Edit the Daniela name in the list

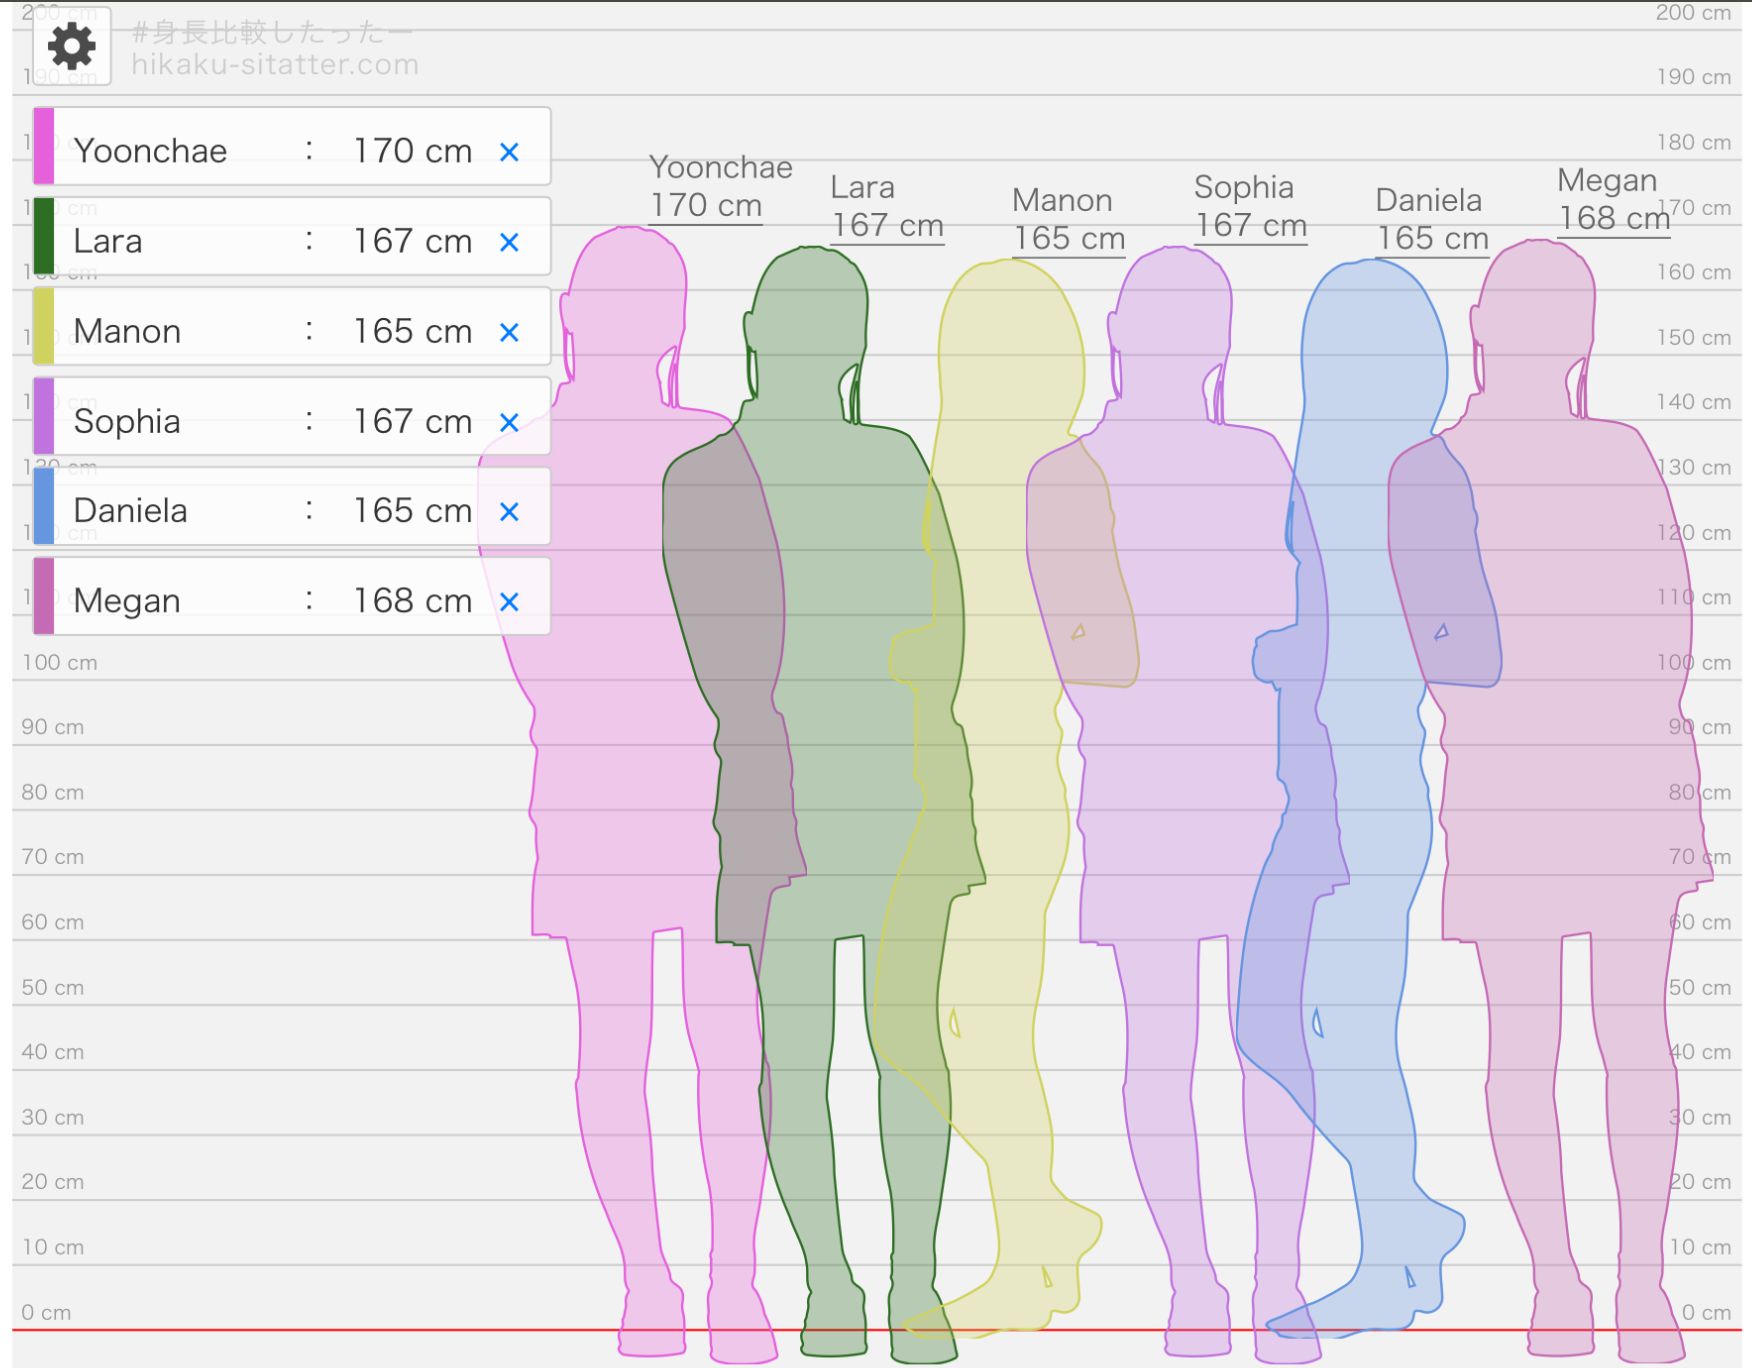click(x=130, y=510)
